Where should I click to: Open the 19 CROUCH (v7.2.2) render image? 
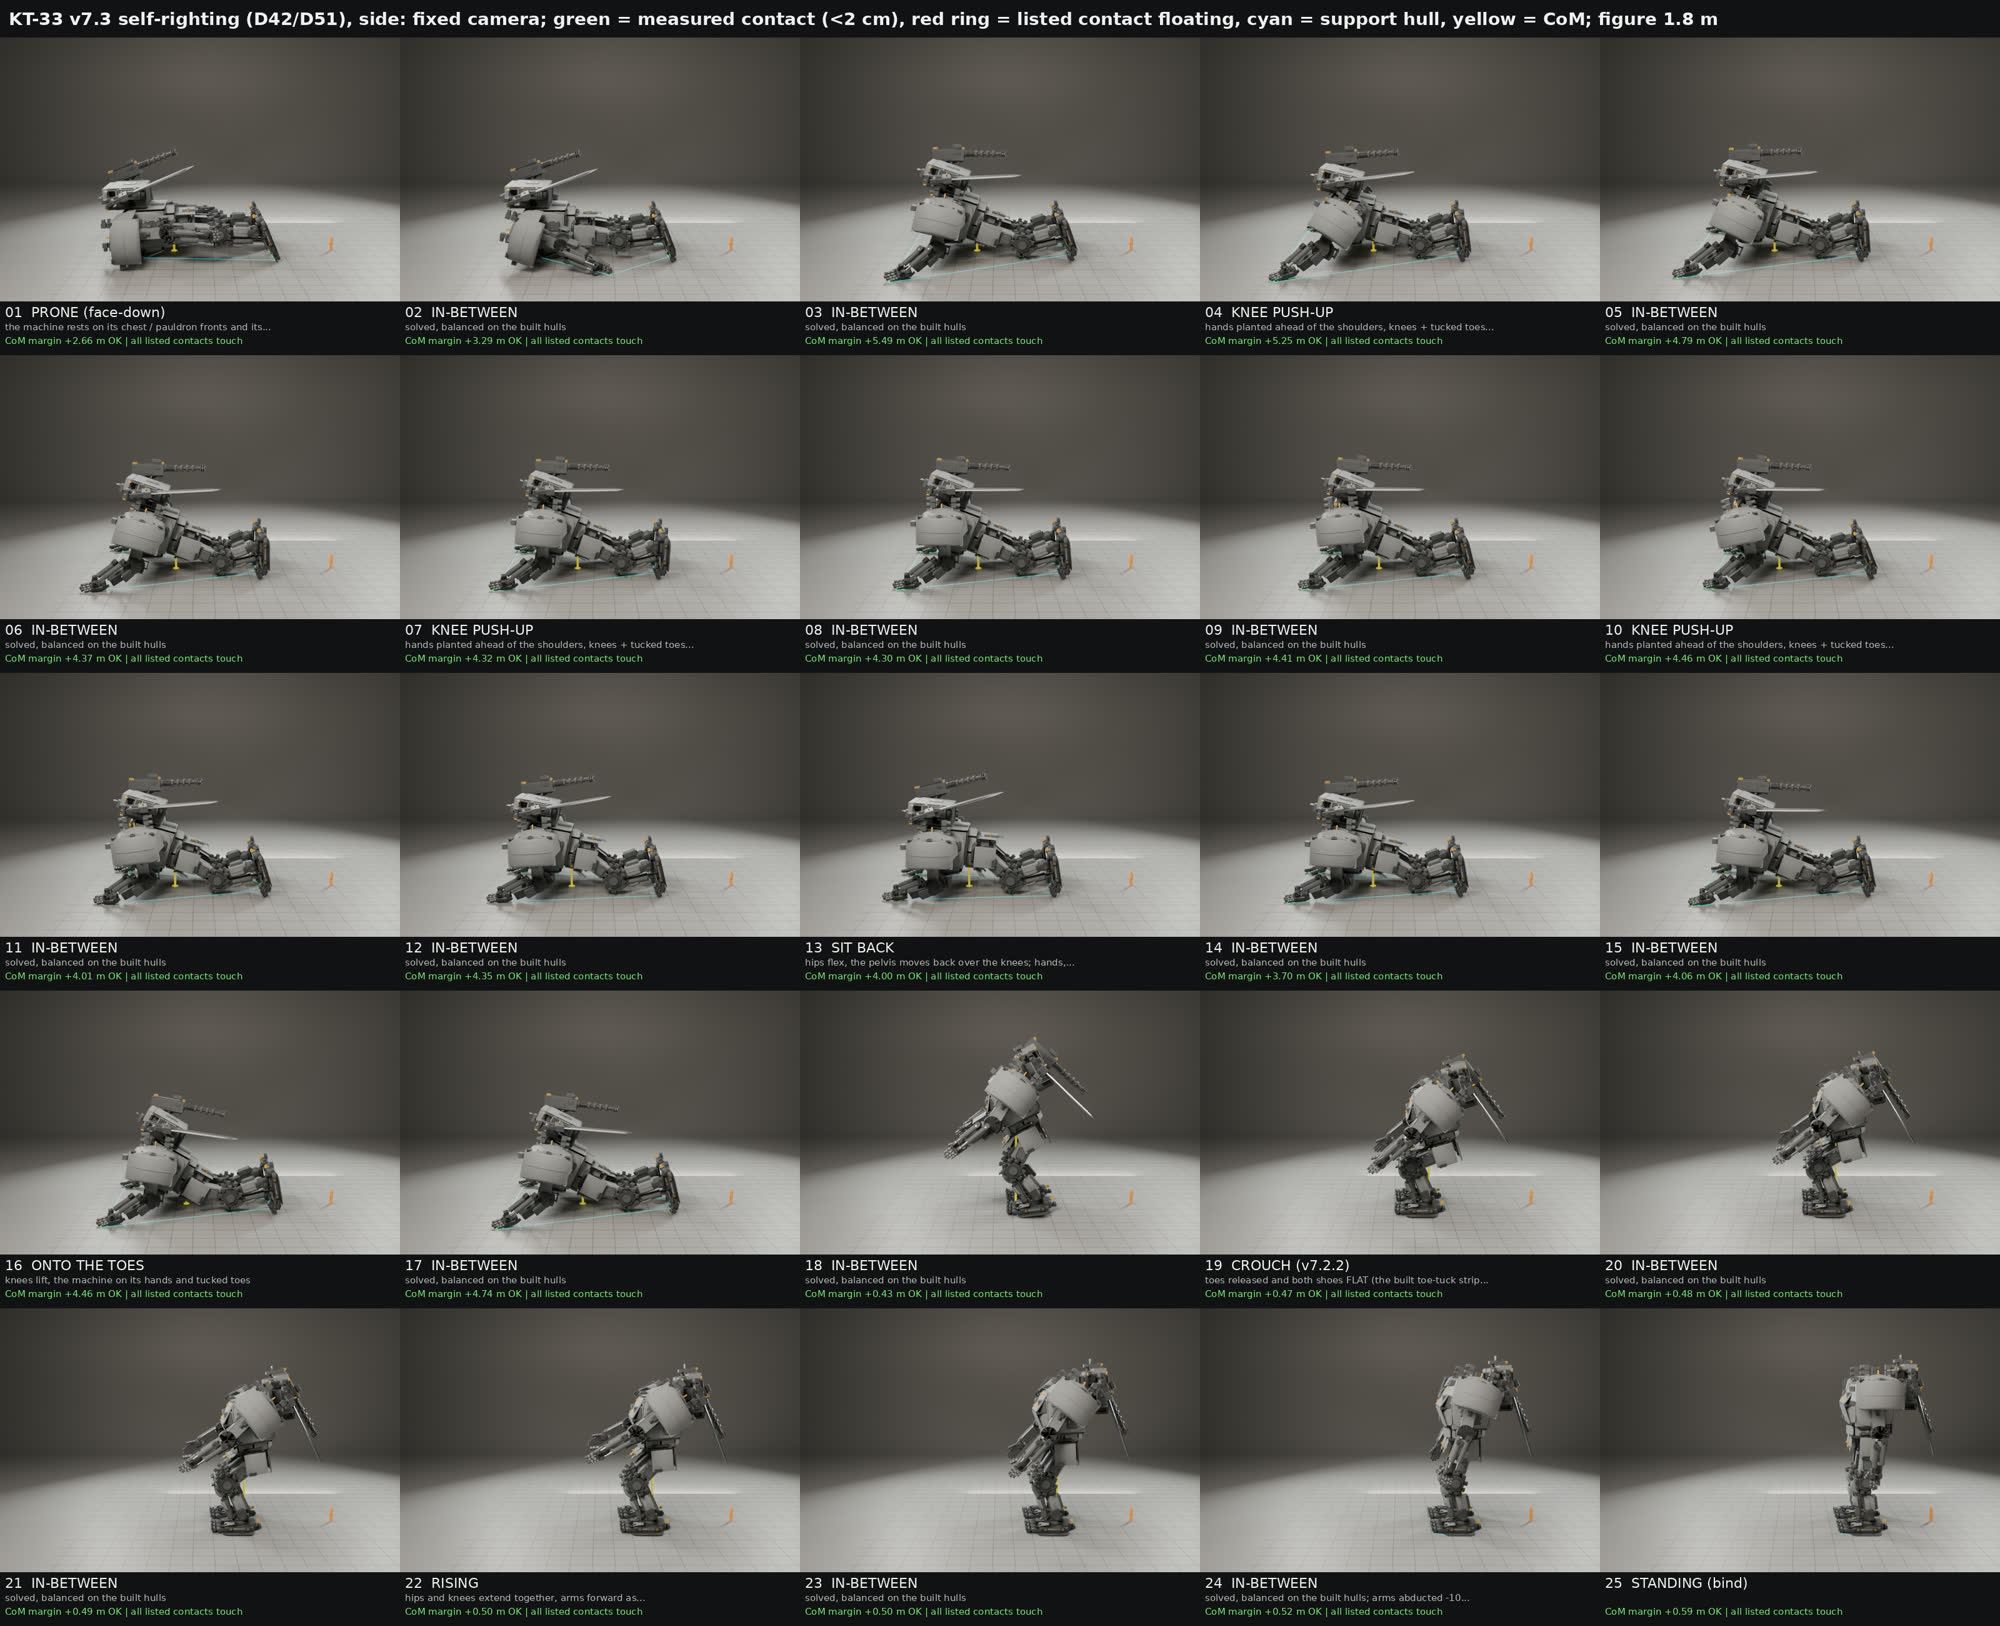coord(1400,1122)
